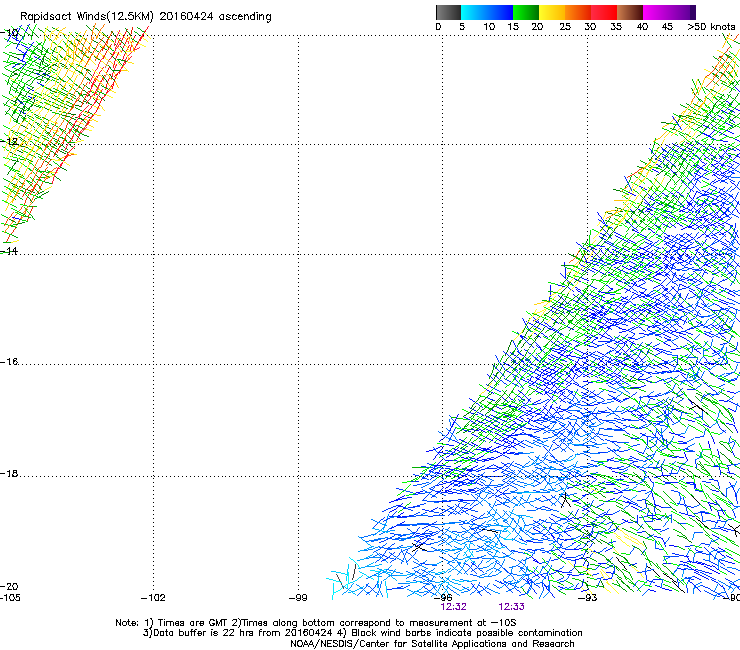This screenshot has height=650, width=740.
Task: Click the green 15-20 knots legend segment
Action: [x=526, y=12]
